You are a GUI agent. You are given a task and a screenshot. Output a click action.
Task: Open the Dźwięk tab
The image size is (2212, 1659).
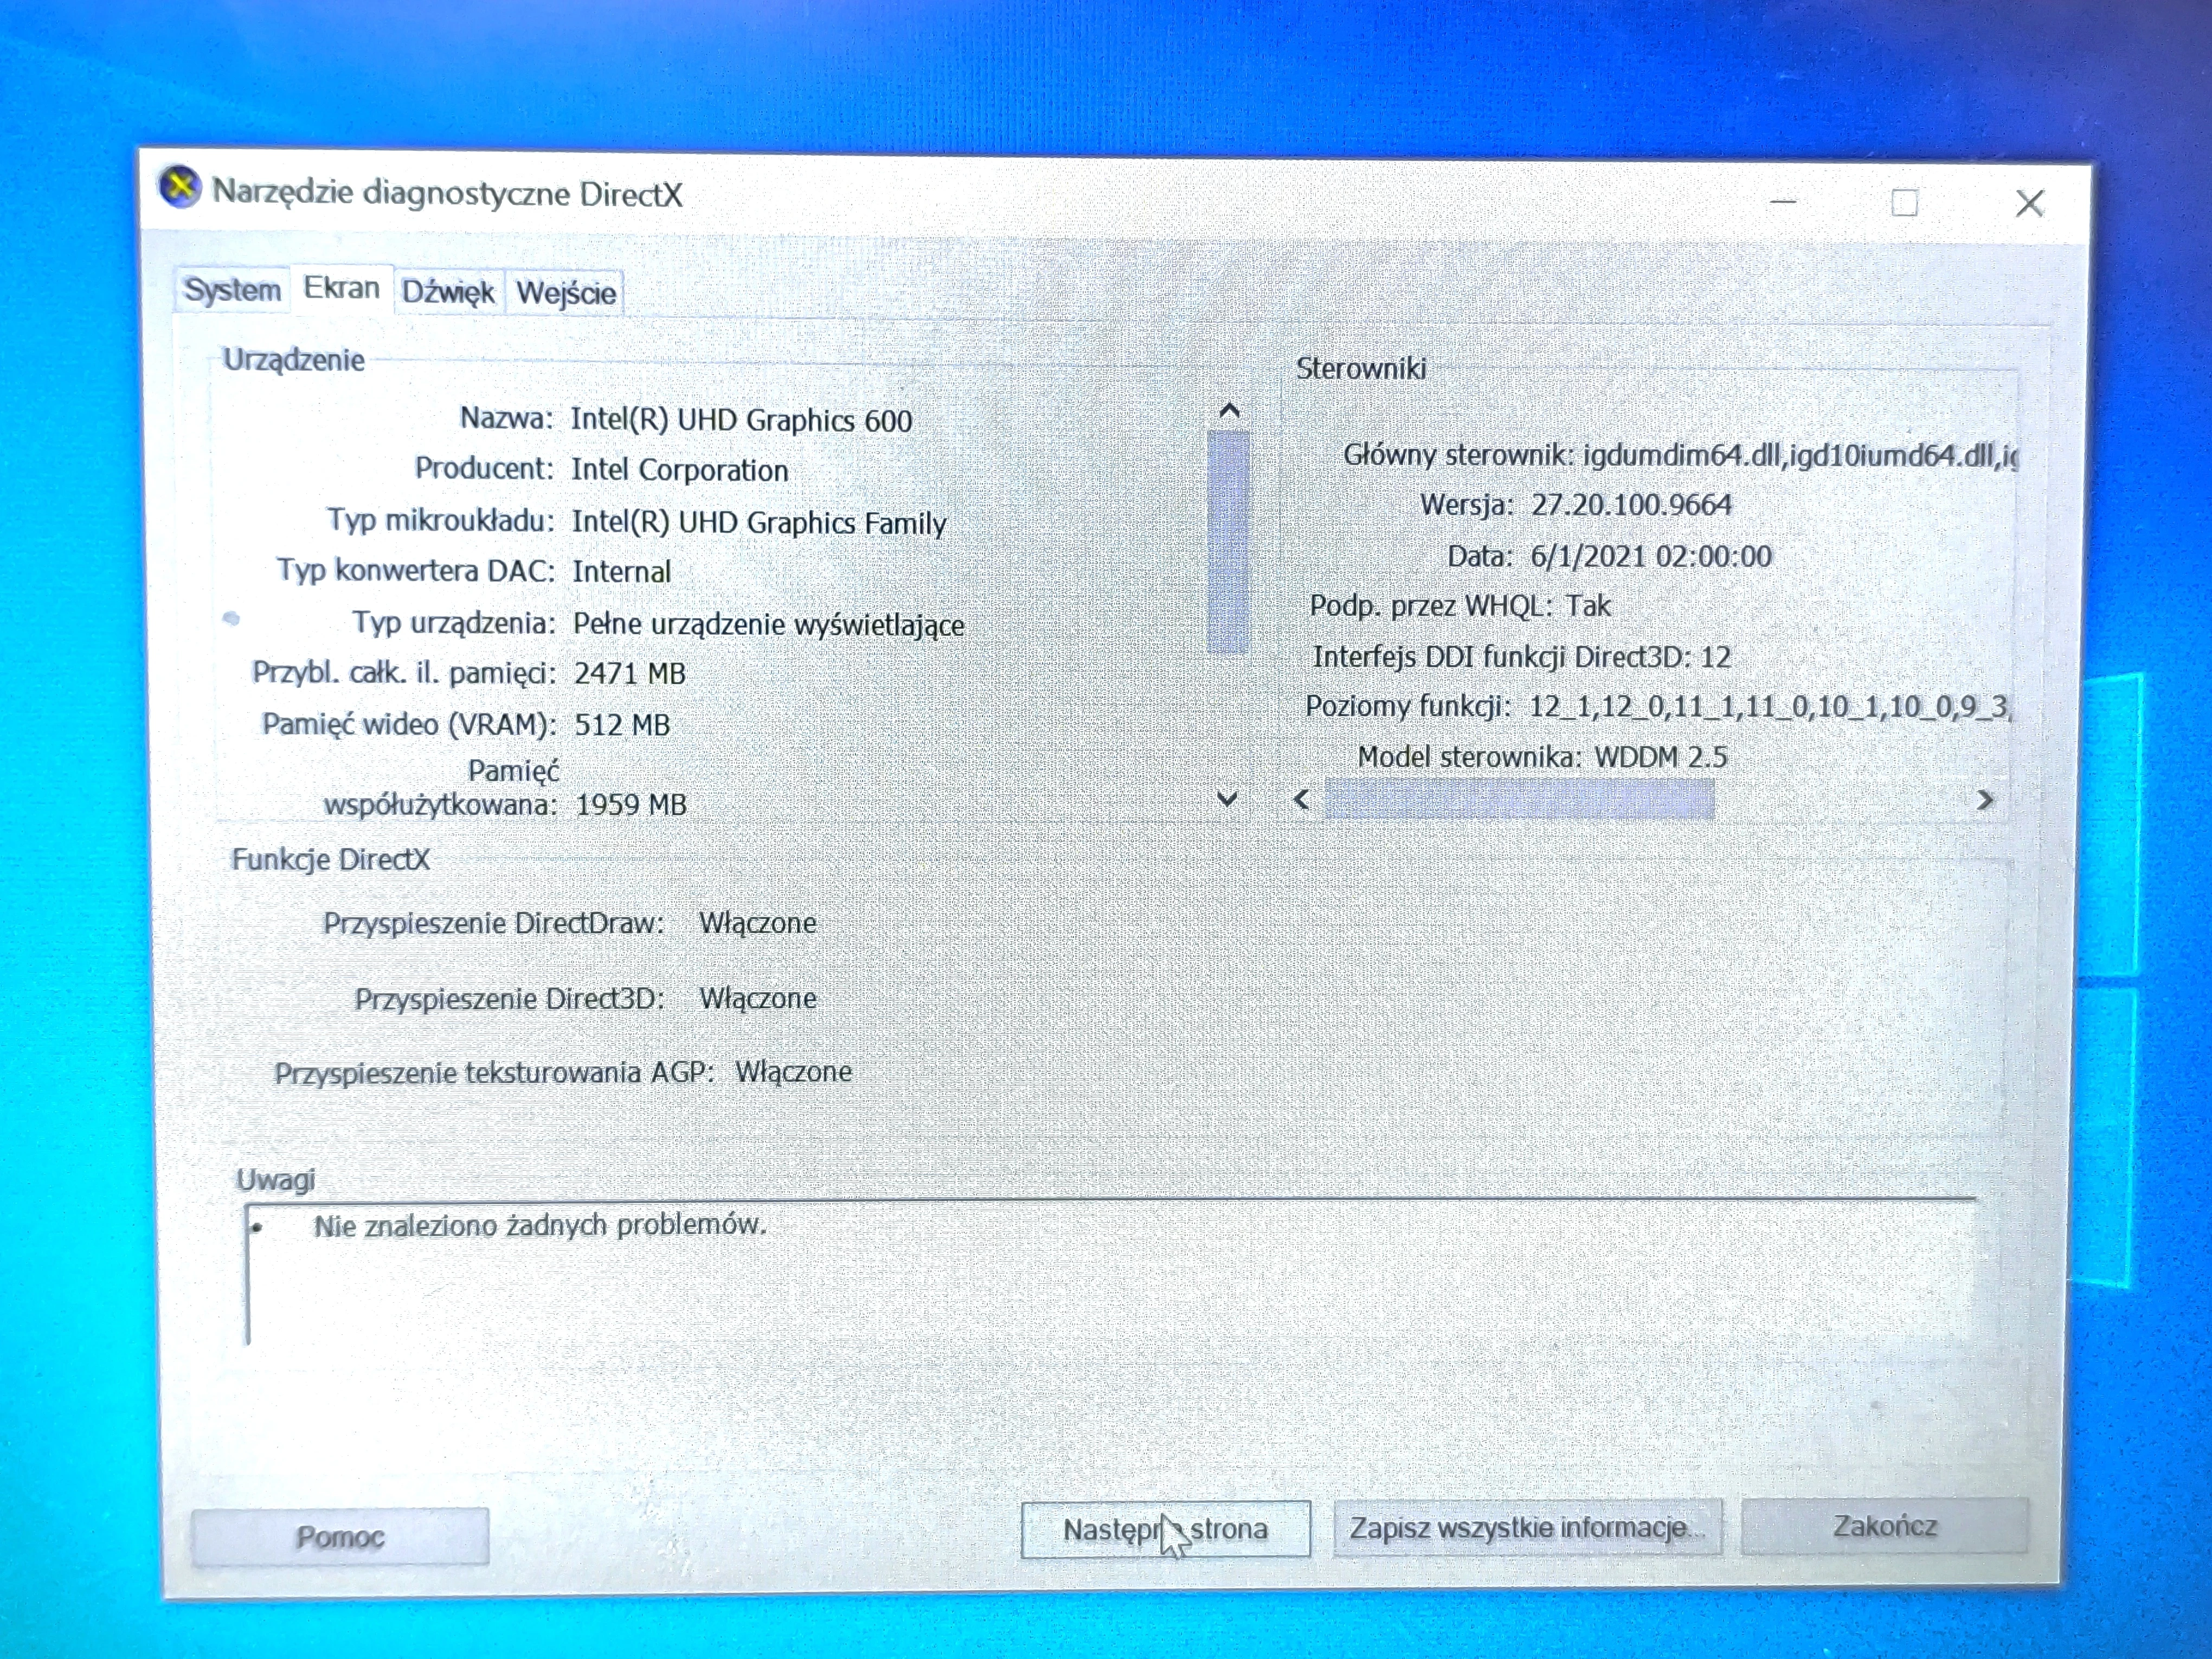(x=448, y=292)
